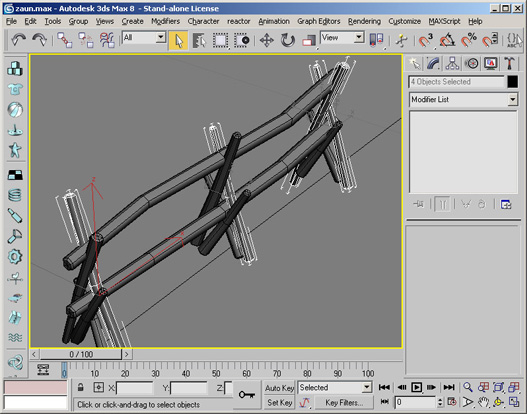The width and height of the screenshot is (527, 414).
Task: Click Configure Modifier Sets icon
Action: pyautogui.click(x=506, y=204)
